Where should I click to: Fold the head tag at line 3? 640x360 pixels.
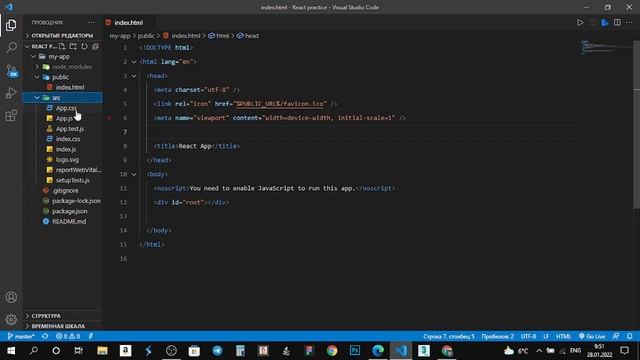click(x=134, y=76)
